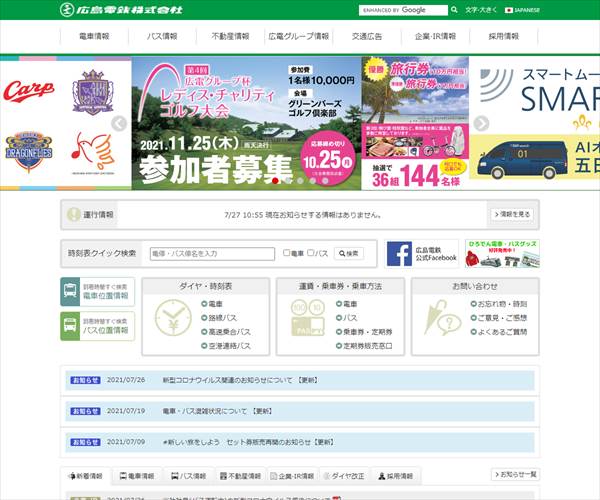Screen dimensions: 600x500
Task: Open 交通広告 main menu
Action: (367, 36)
